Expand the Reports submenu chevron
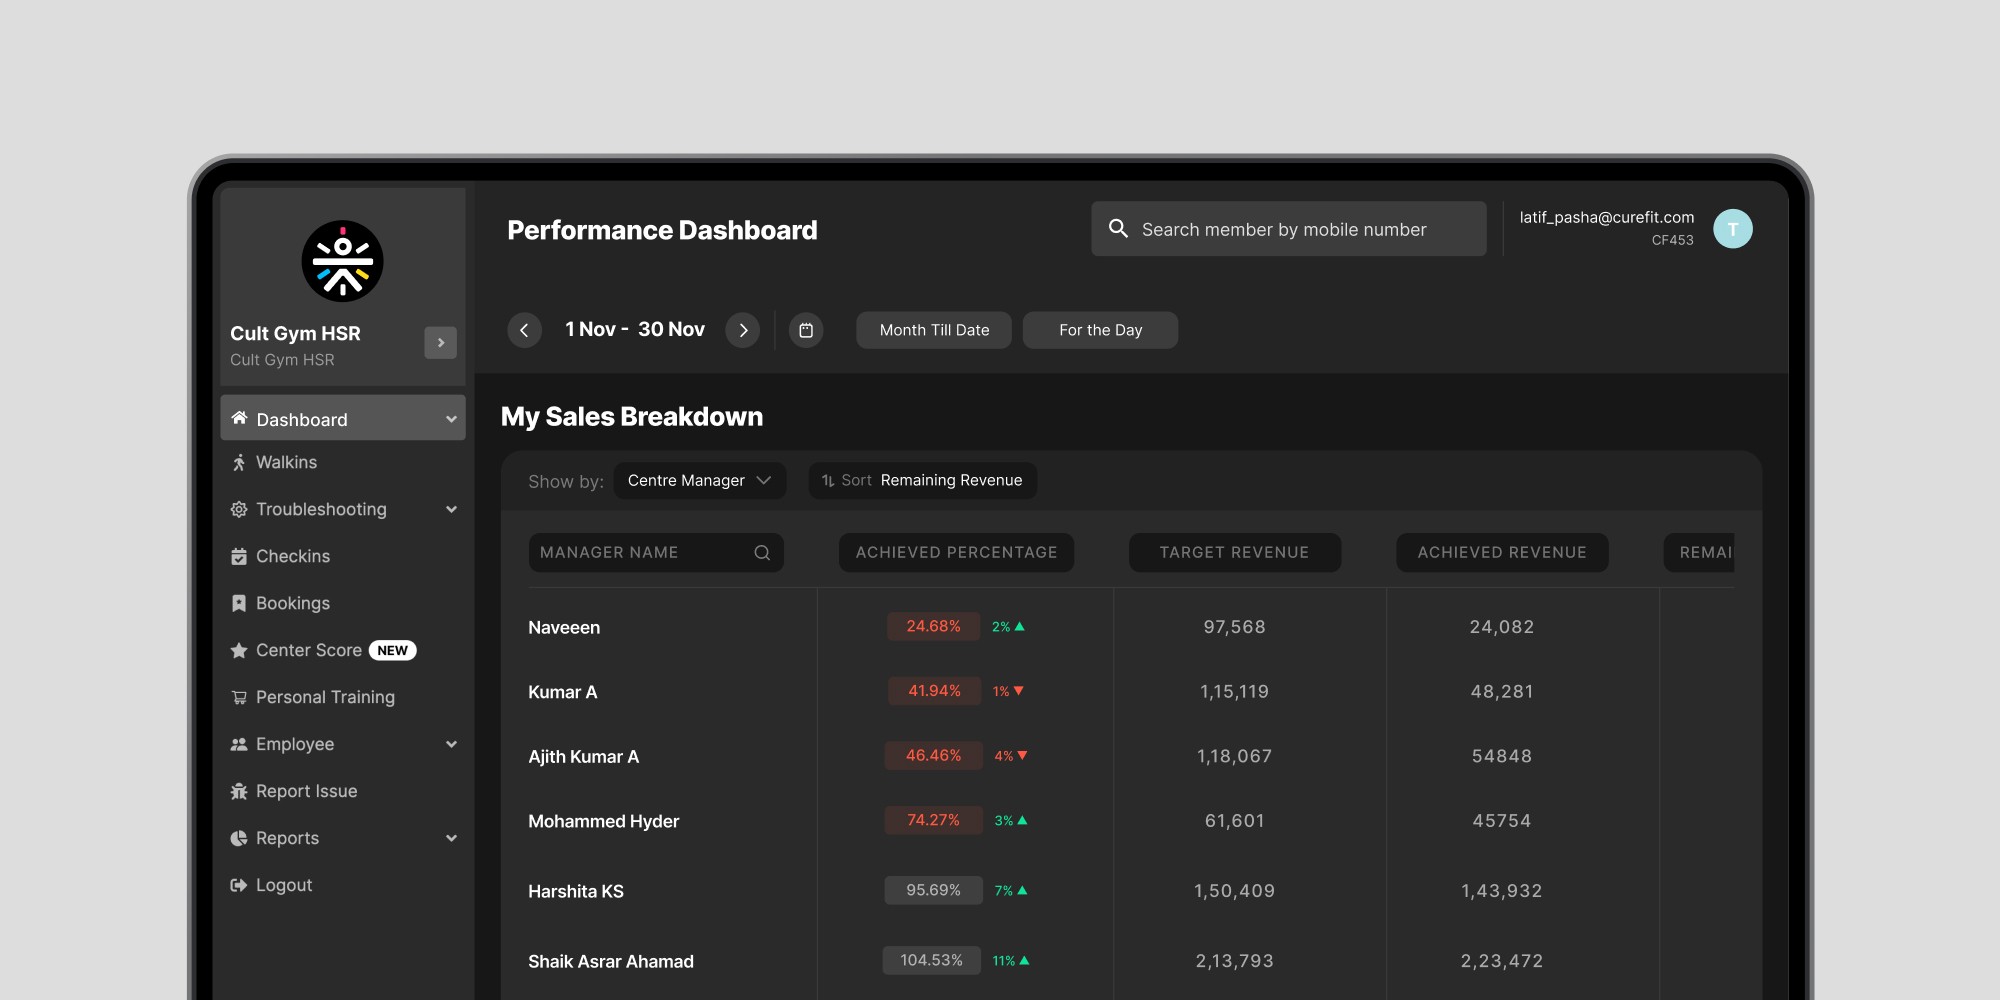 (451, 838)
